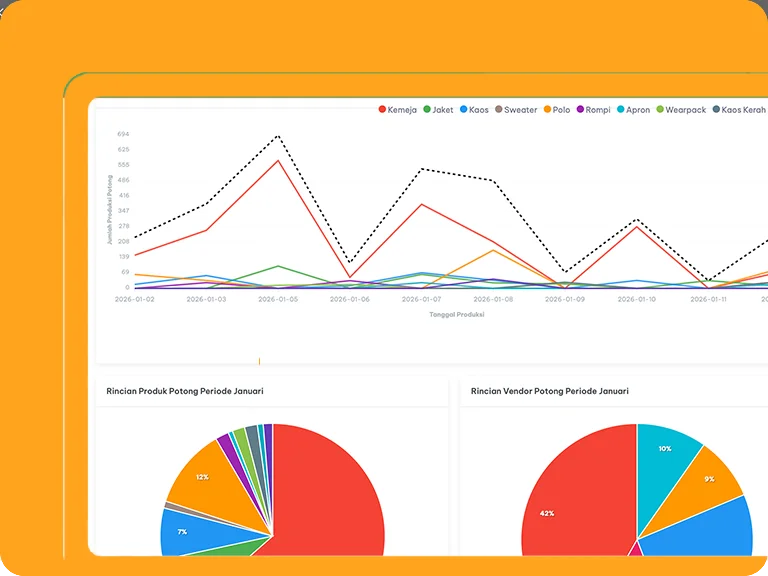The image size is (768, 576).
Task: Click the Apron legend entry
Action: [634, 110]
